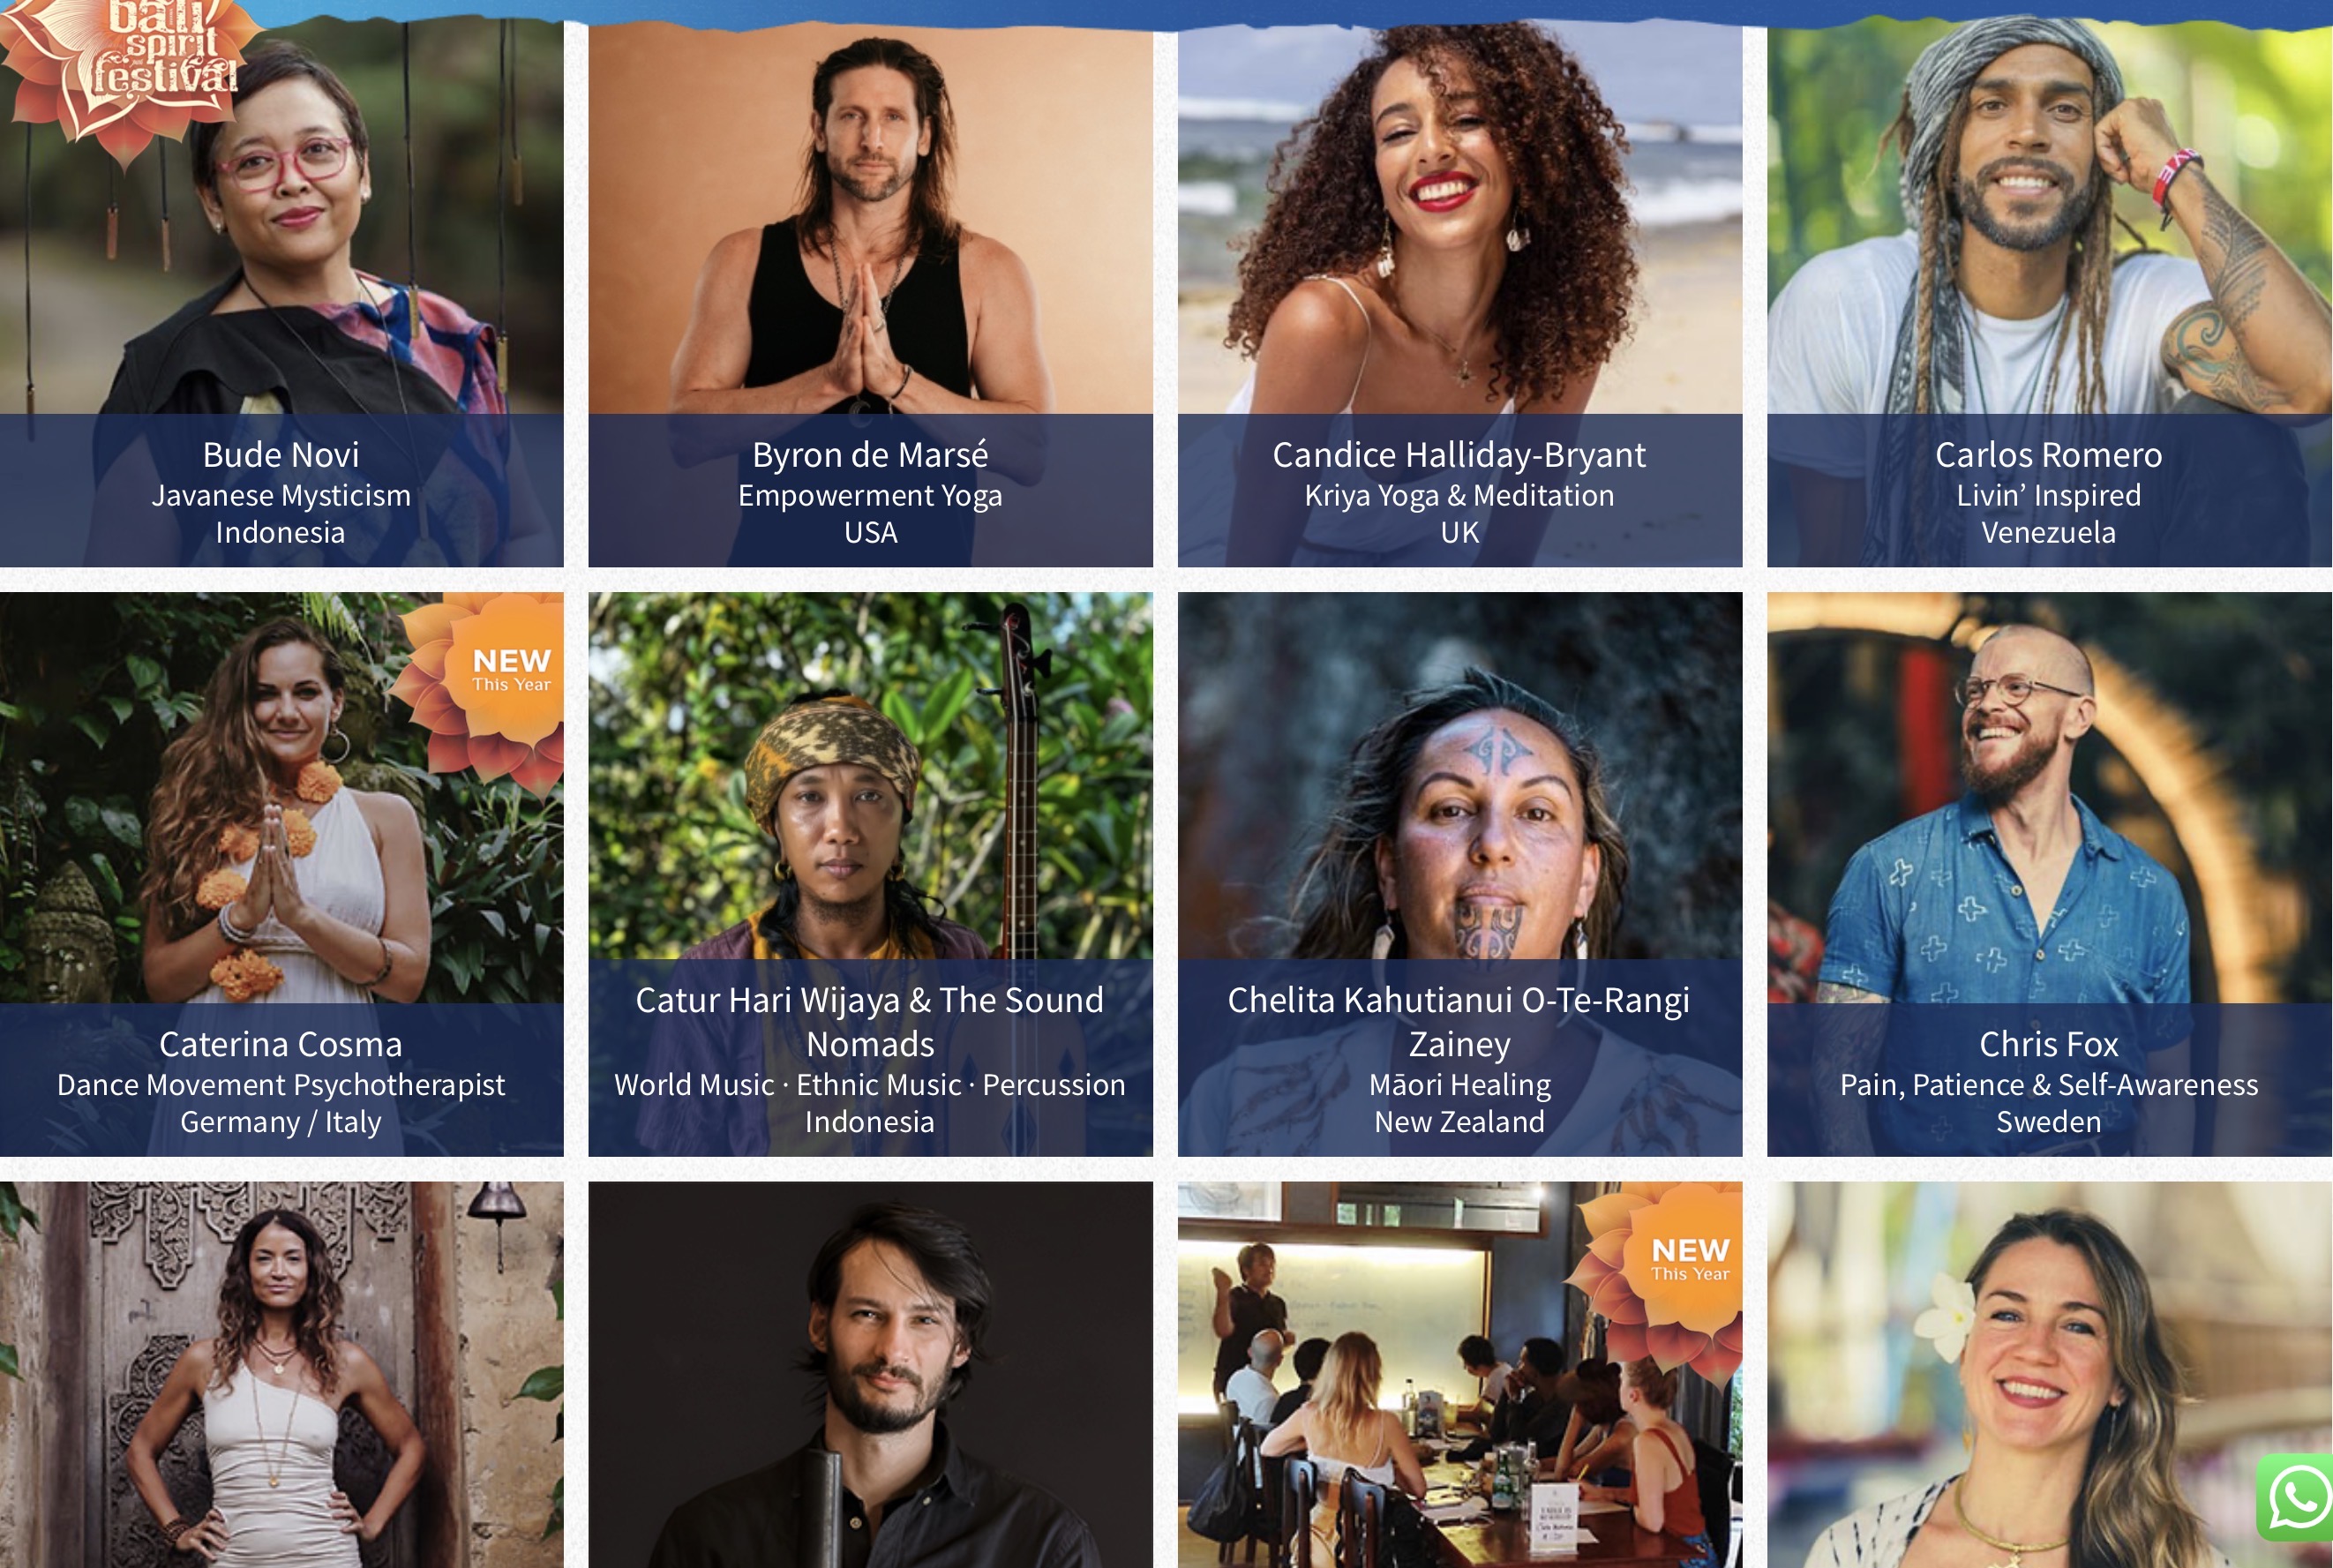Open Bude Novi's profile photo
This screenshot has width=2333, height=1568.
point(281,215)
